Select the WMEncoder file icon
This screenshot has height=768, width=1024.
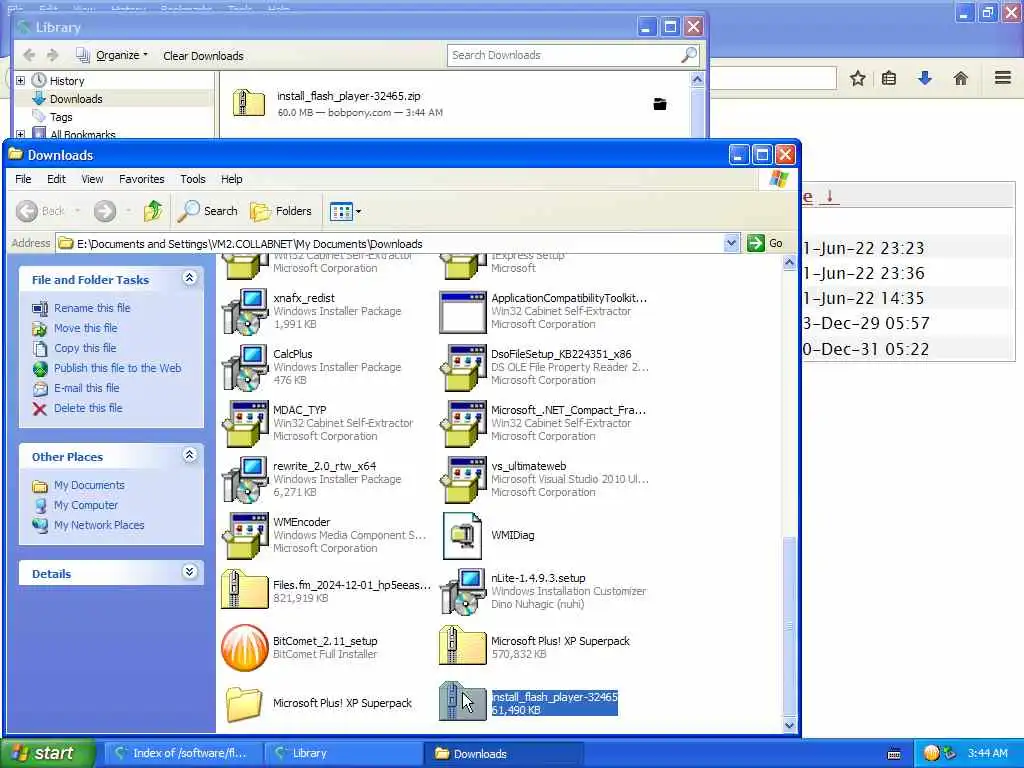click(245, 536)
